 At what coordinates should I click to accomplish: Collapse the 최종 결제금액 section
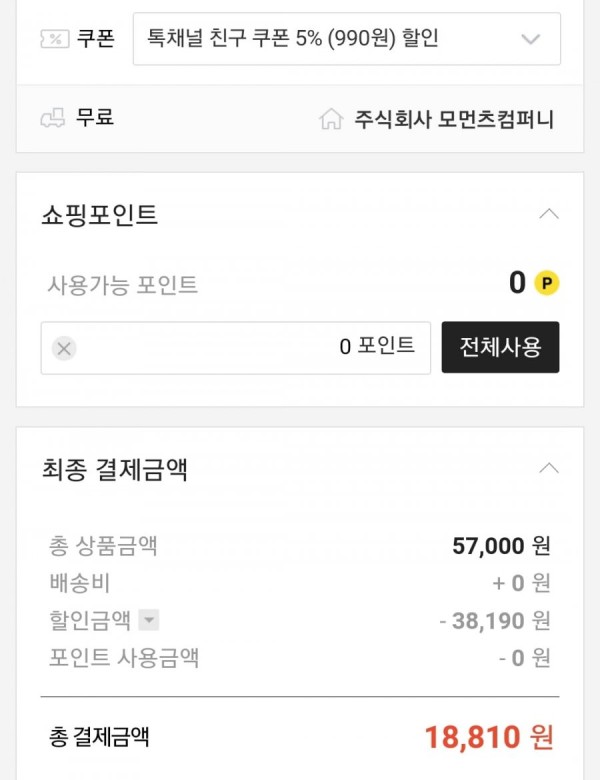click(549, 469)
